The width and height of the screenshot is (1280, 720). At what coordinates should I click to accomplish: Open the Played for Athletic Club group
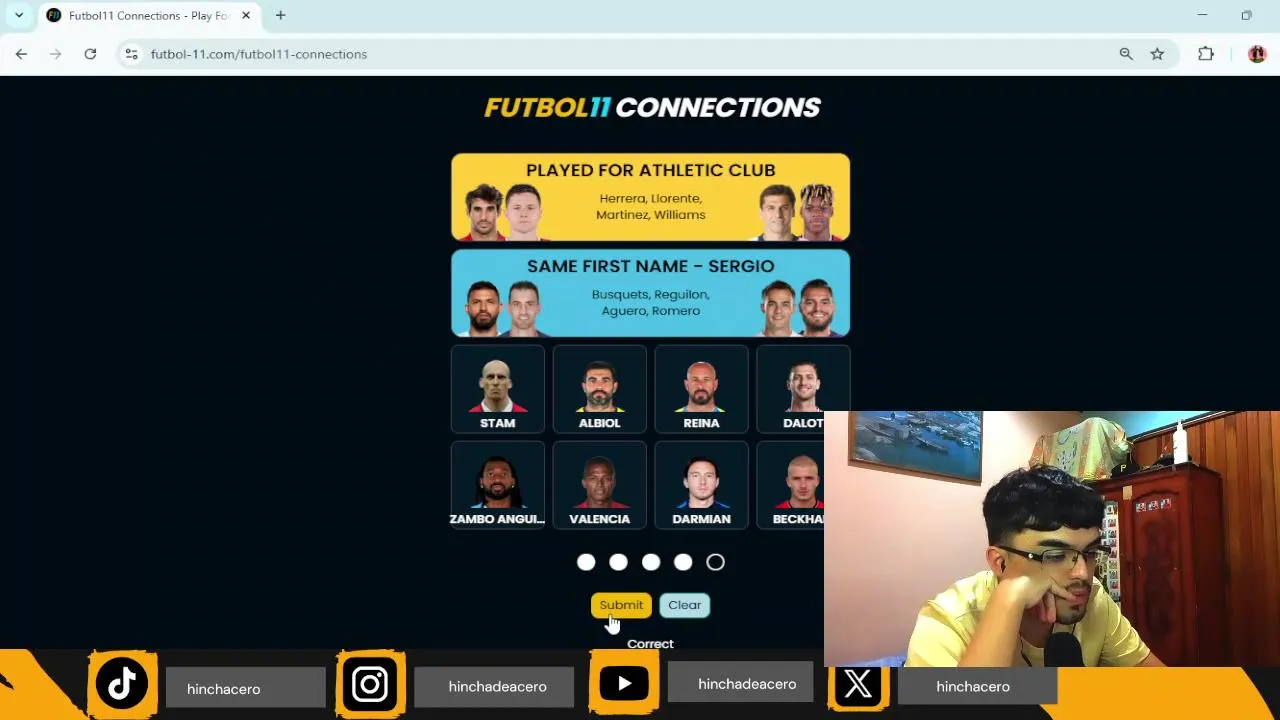(x=650, y=197)
